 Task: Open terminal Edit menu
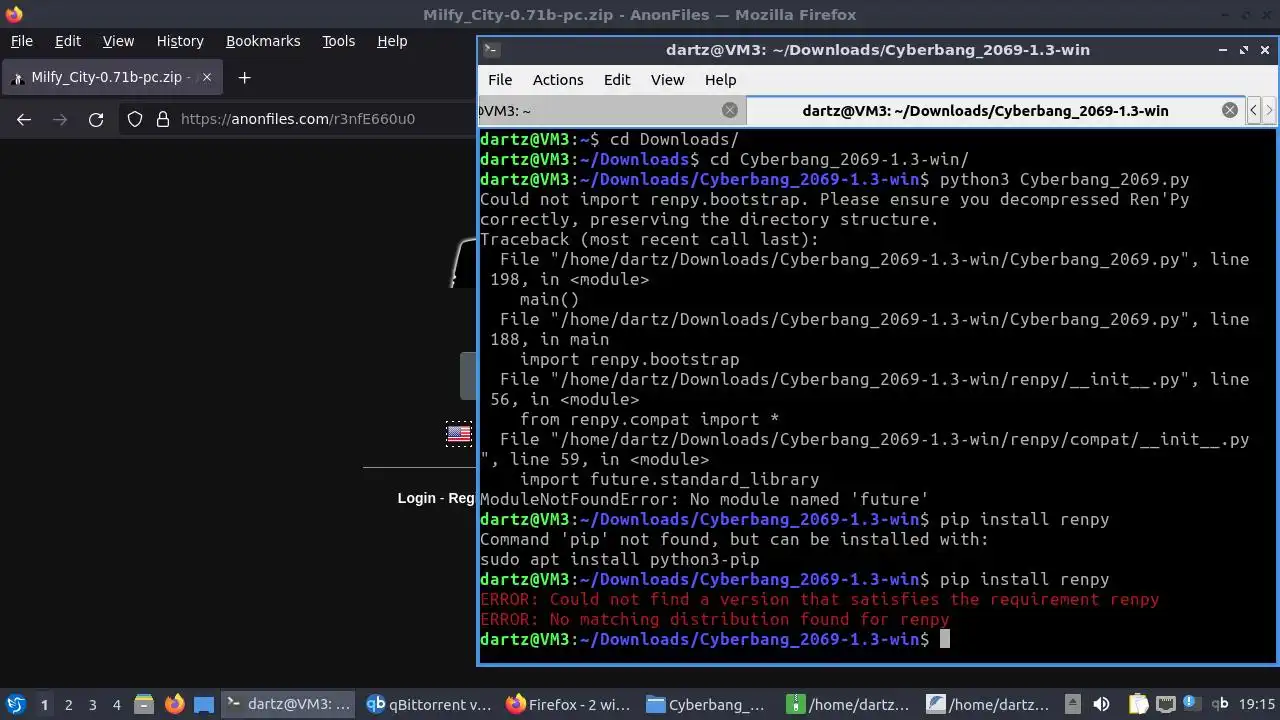click(x=617, y=80)
